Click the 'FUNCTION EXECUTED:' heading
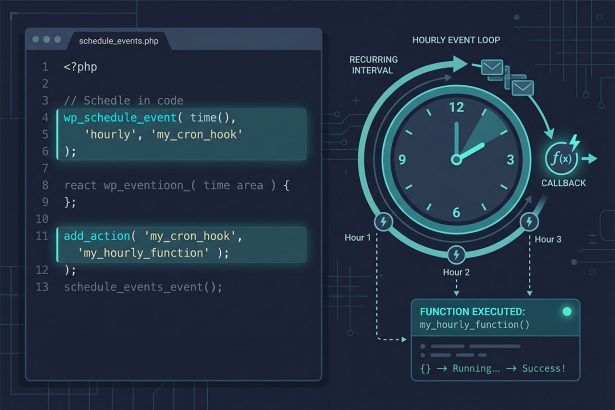The image size is (615, 410). click(x=472, y=312)
